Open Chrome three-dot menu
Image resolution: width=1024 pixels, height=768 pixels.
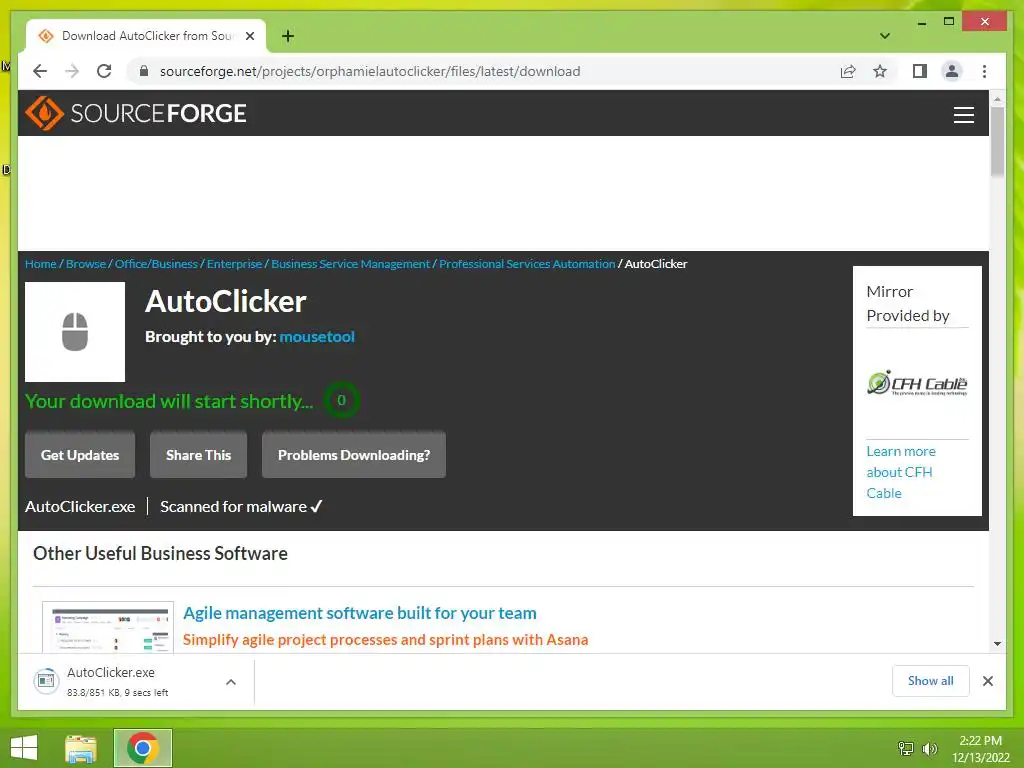point(984,71)
